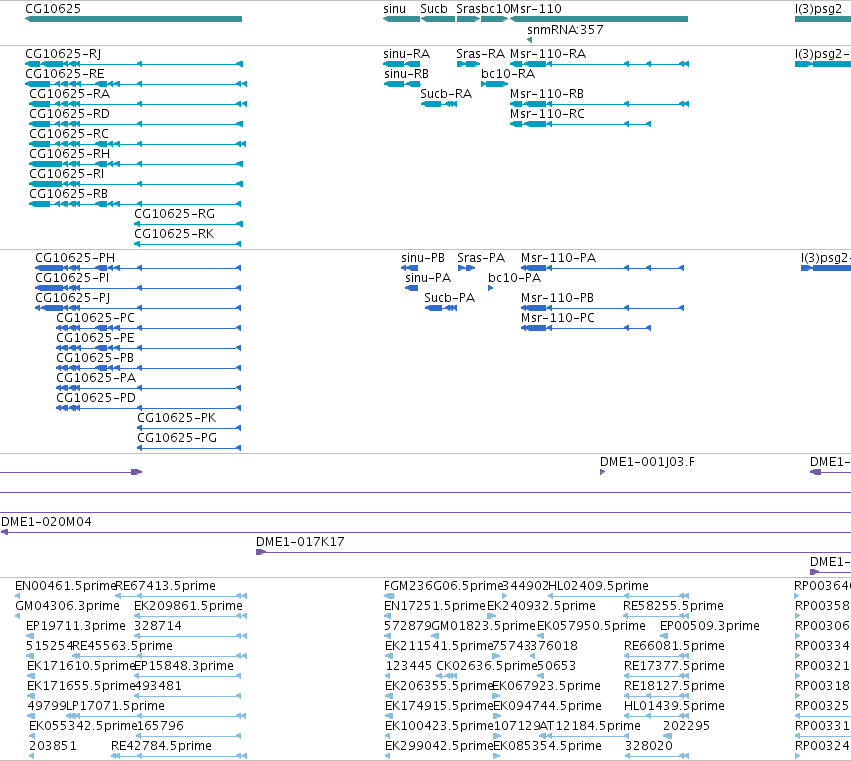Choose the CG10625-RB transcript label
The height and width of the screenshot is (761, 851).
pyautogui.click(x=68, y=194)
